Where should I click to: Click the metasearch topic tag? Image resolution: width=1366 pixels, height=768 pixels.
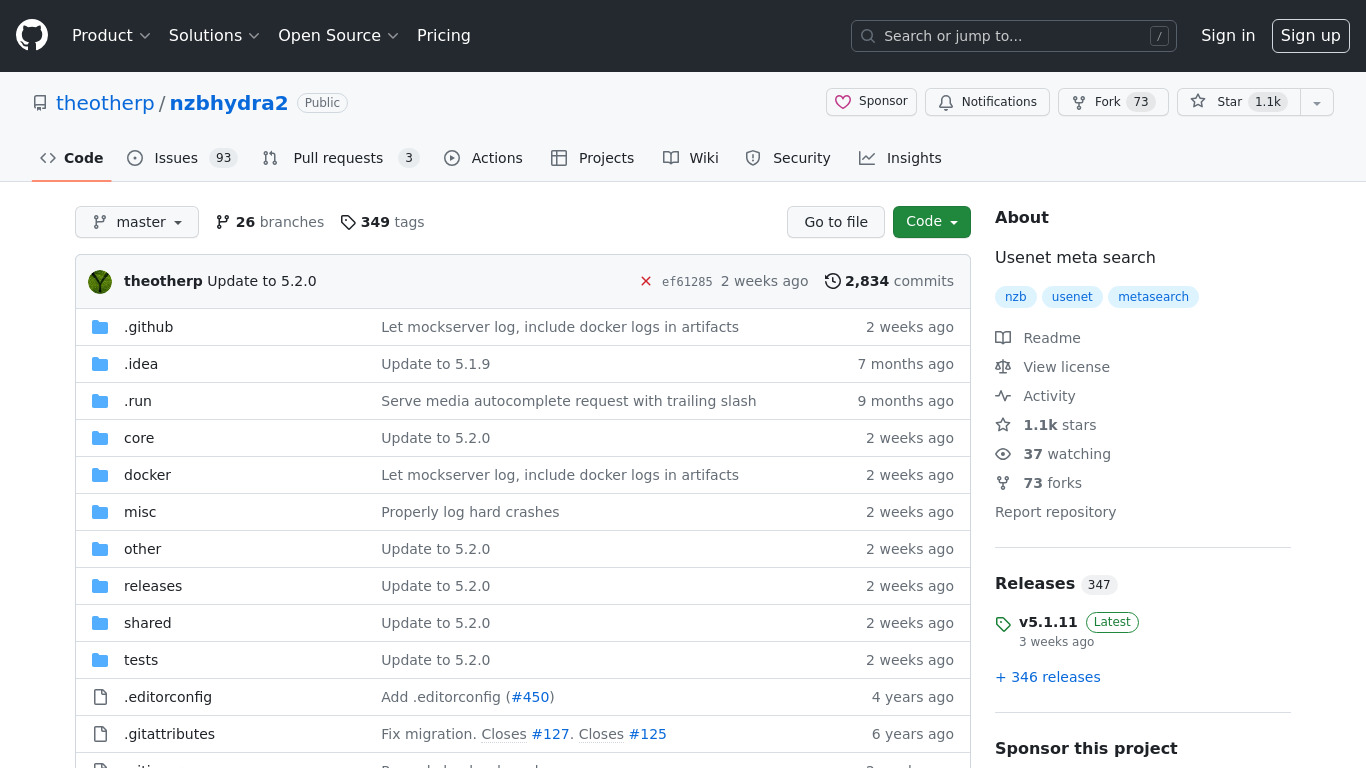[1153, 297]
